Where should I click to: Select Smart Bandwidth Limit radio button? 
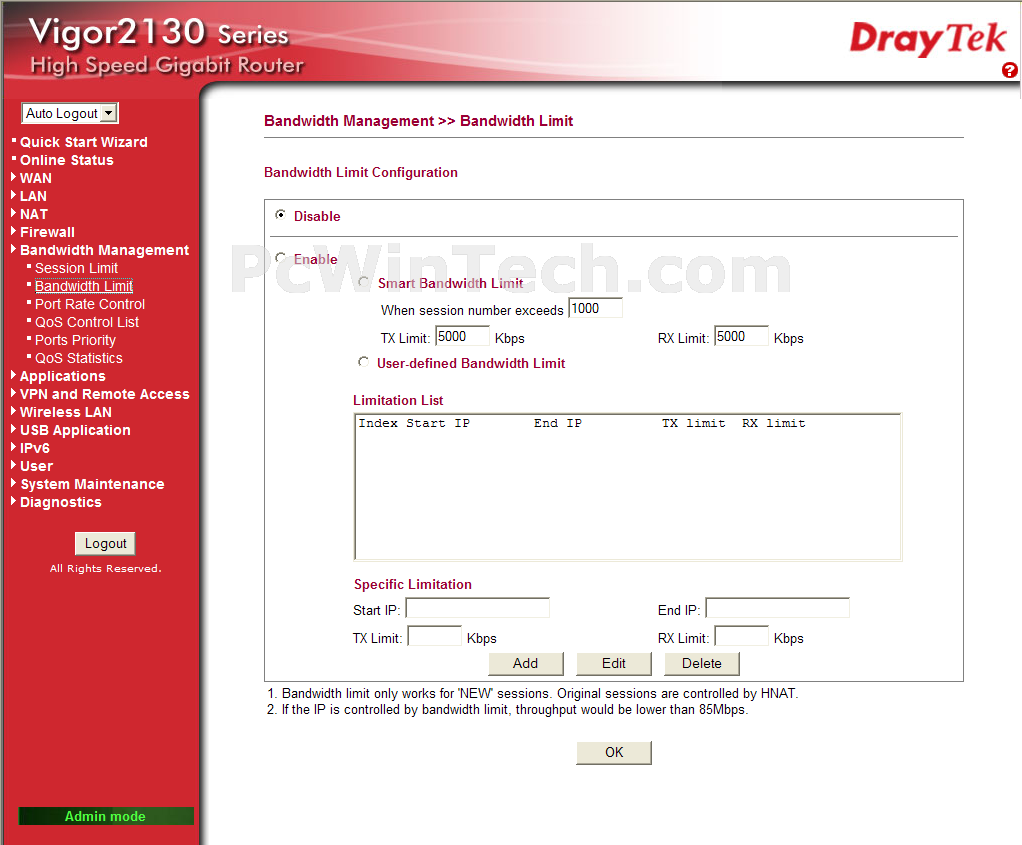pos(364,282)
